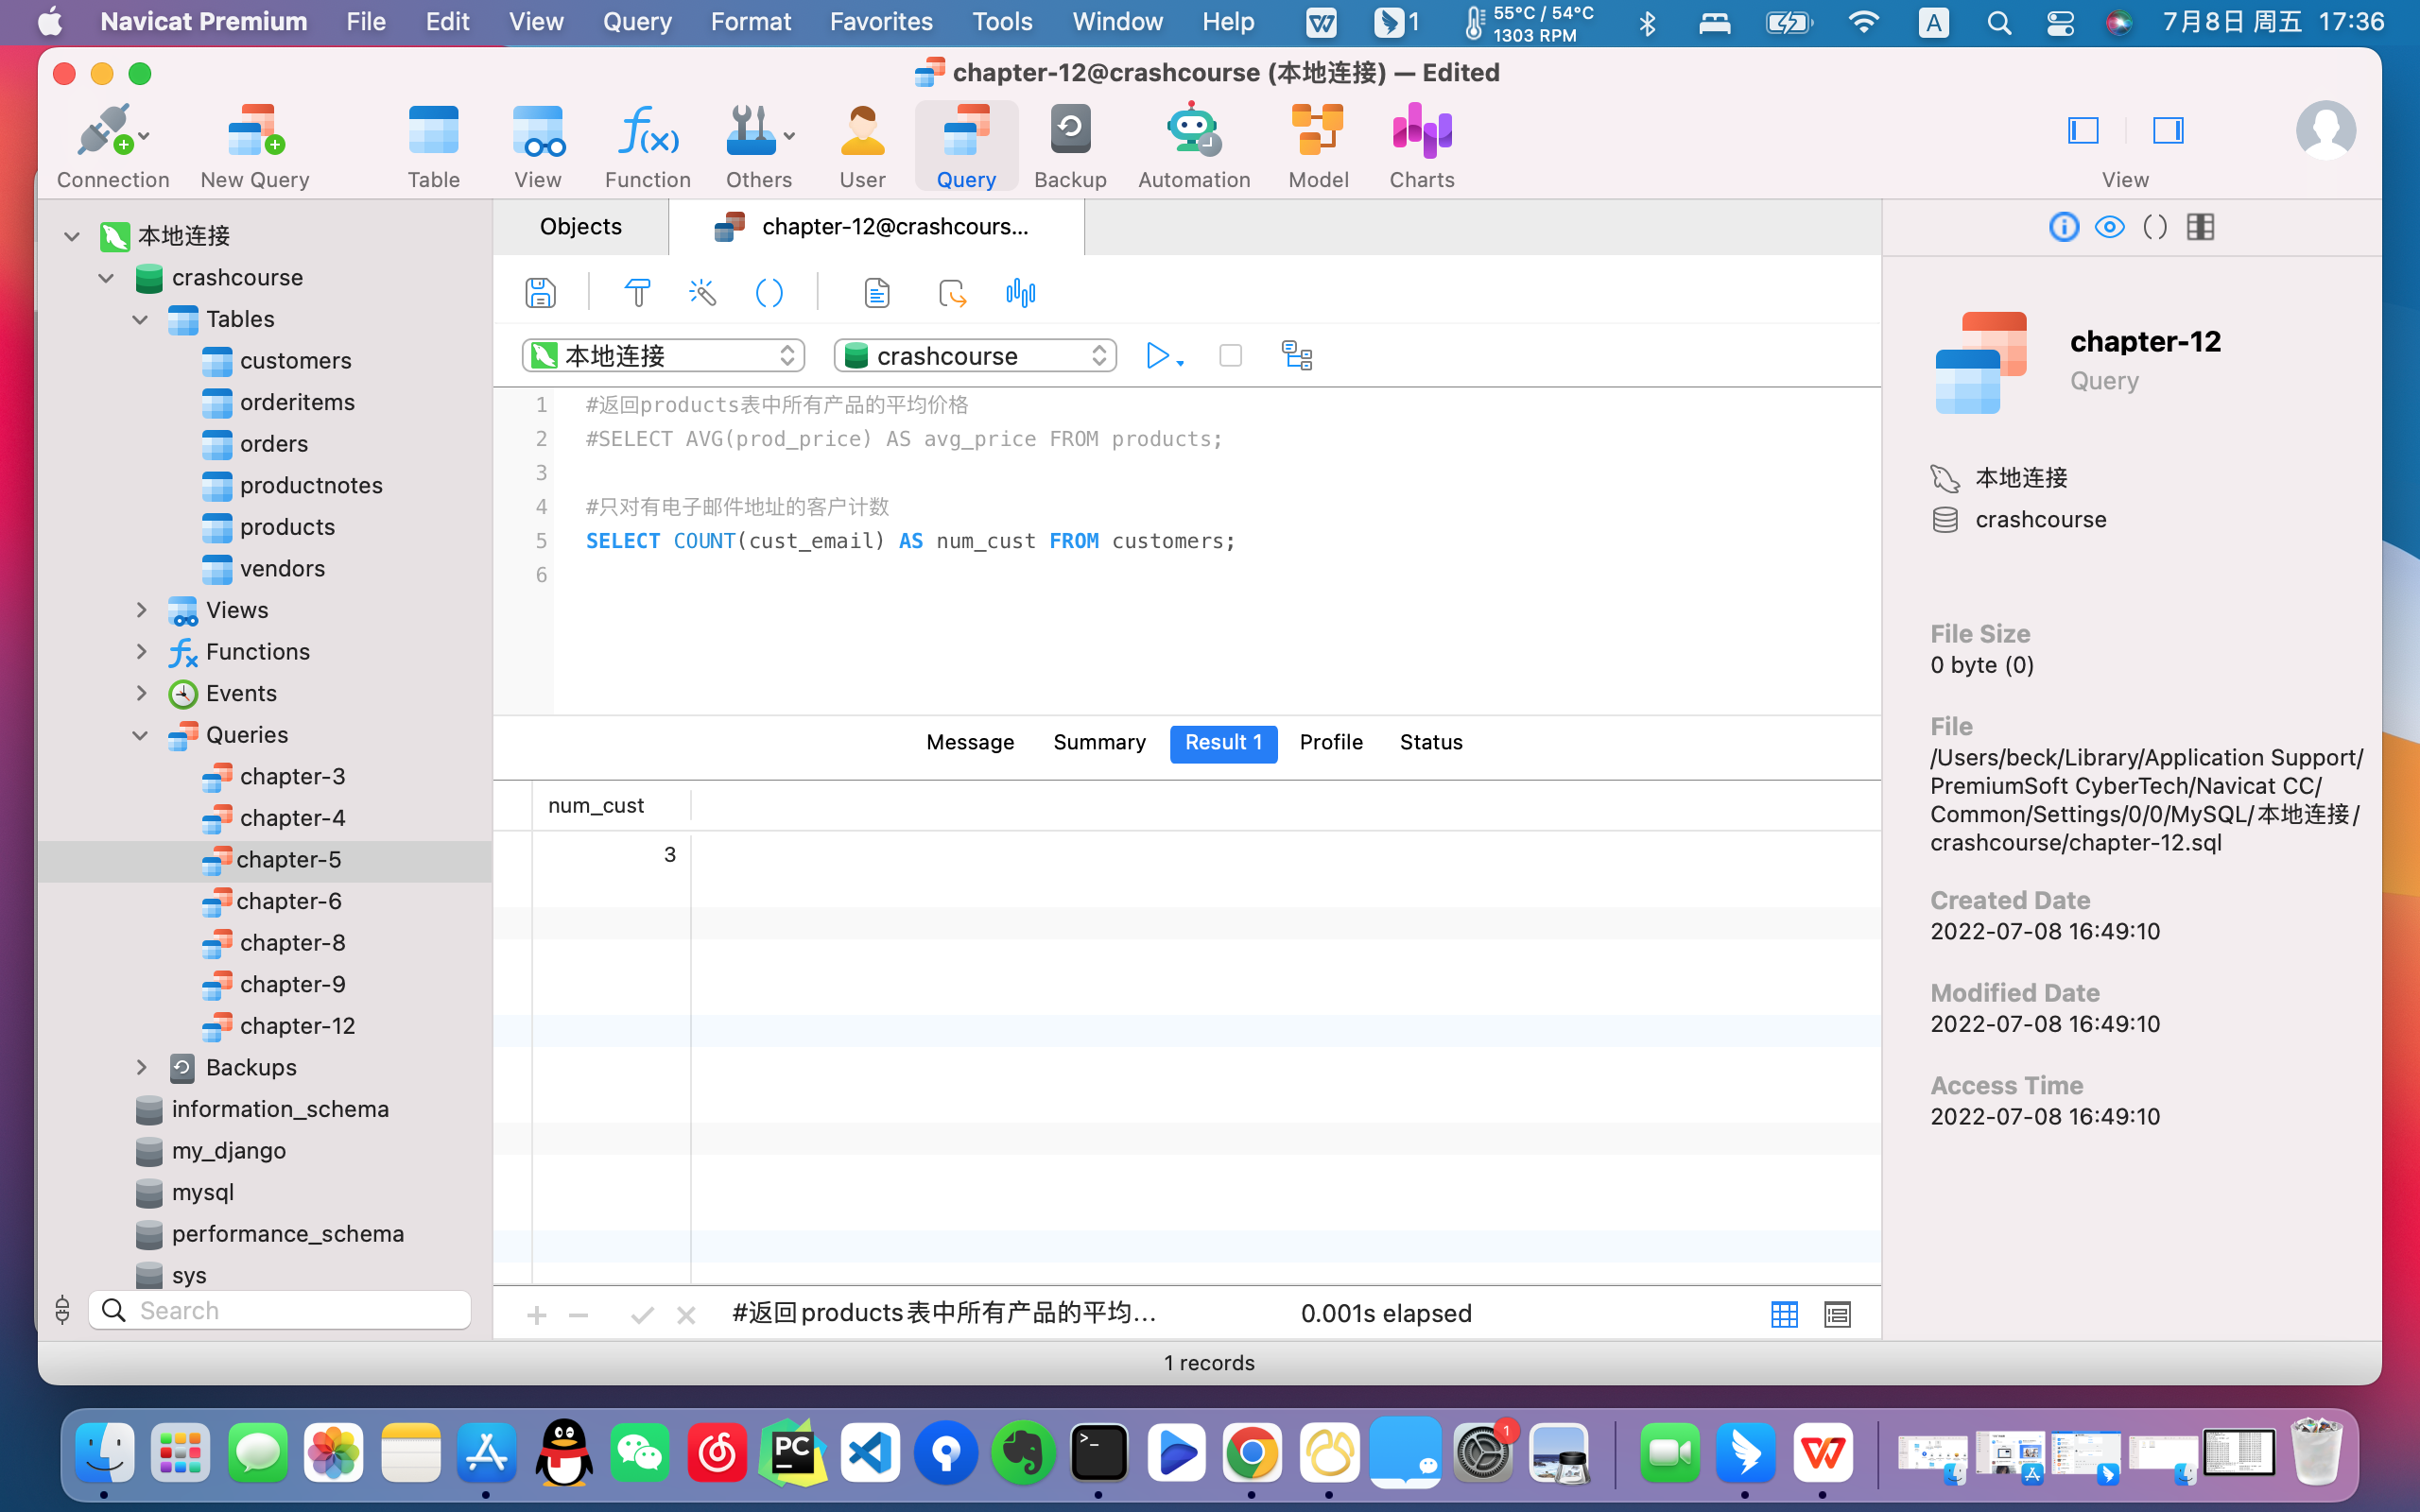The width and height of the screenshot is (2420, 1512).
Task: Expand the Backups node
Action: tap(141, 1068)
